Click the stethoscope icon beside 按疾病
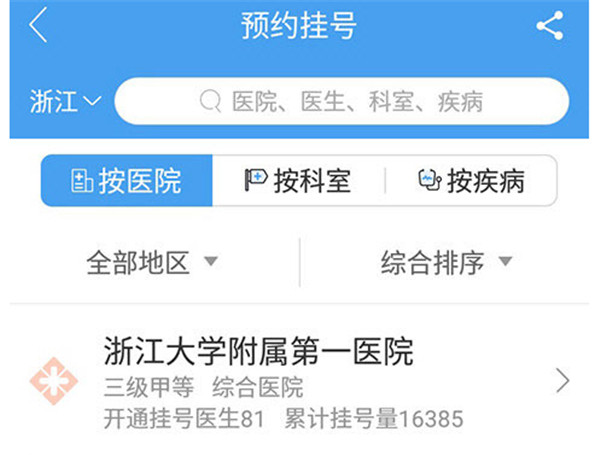 coord(430,180)
